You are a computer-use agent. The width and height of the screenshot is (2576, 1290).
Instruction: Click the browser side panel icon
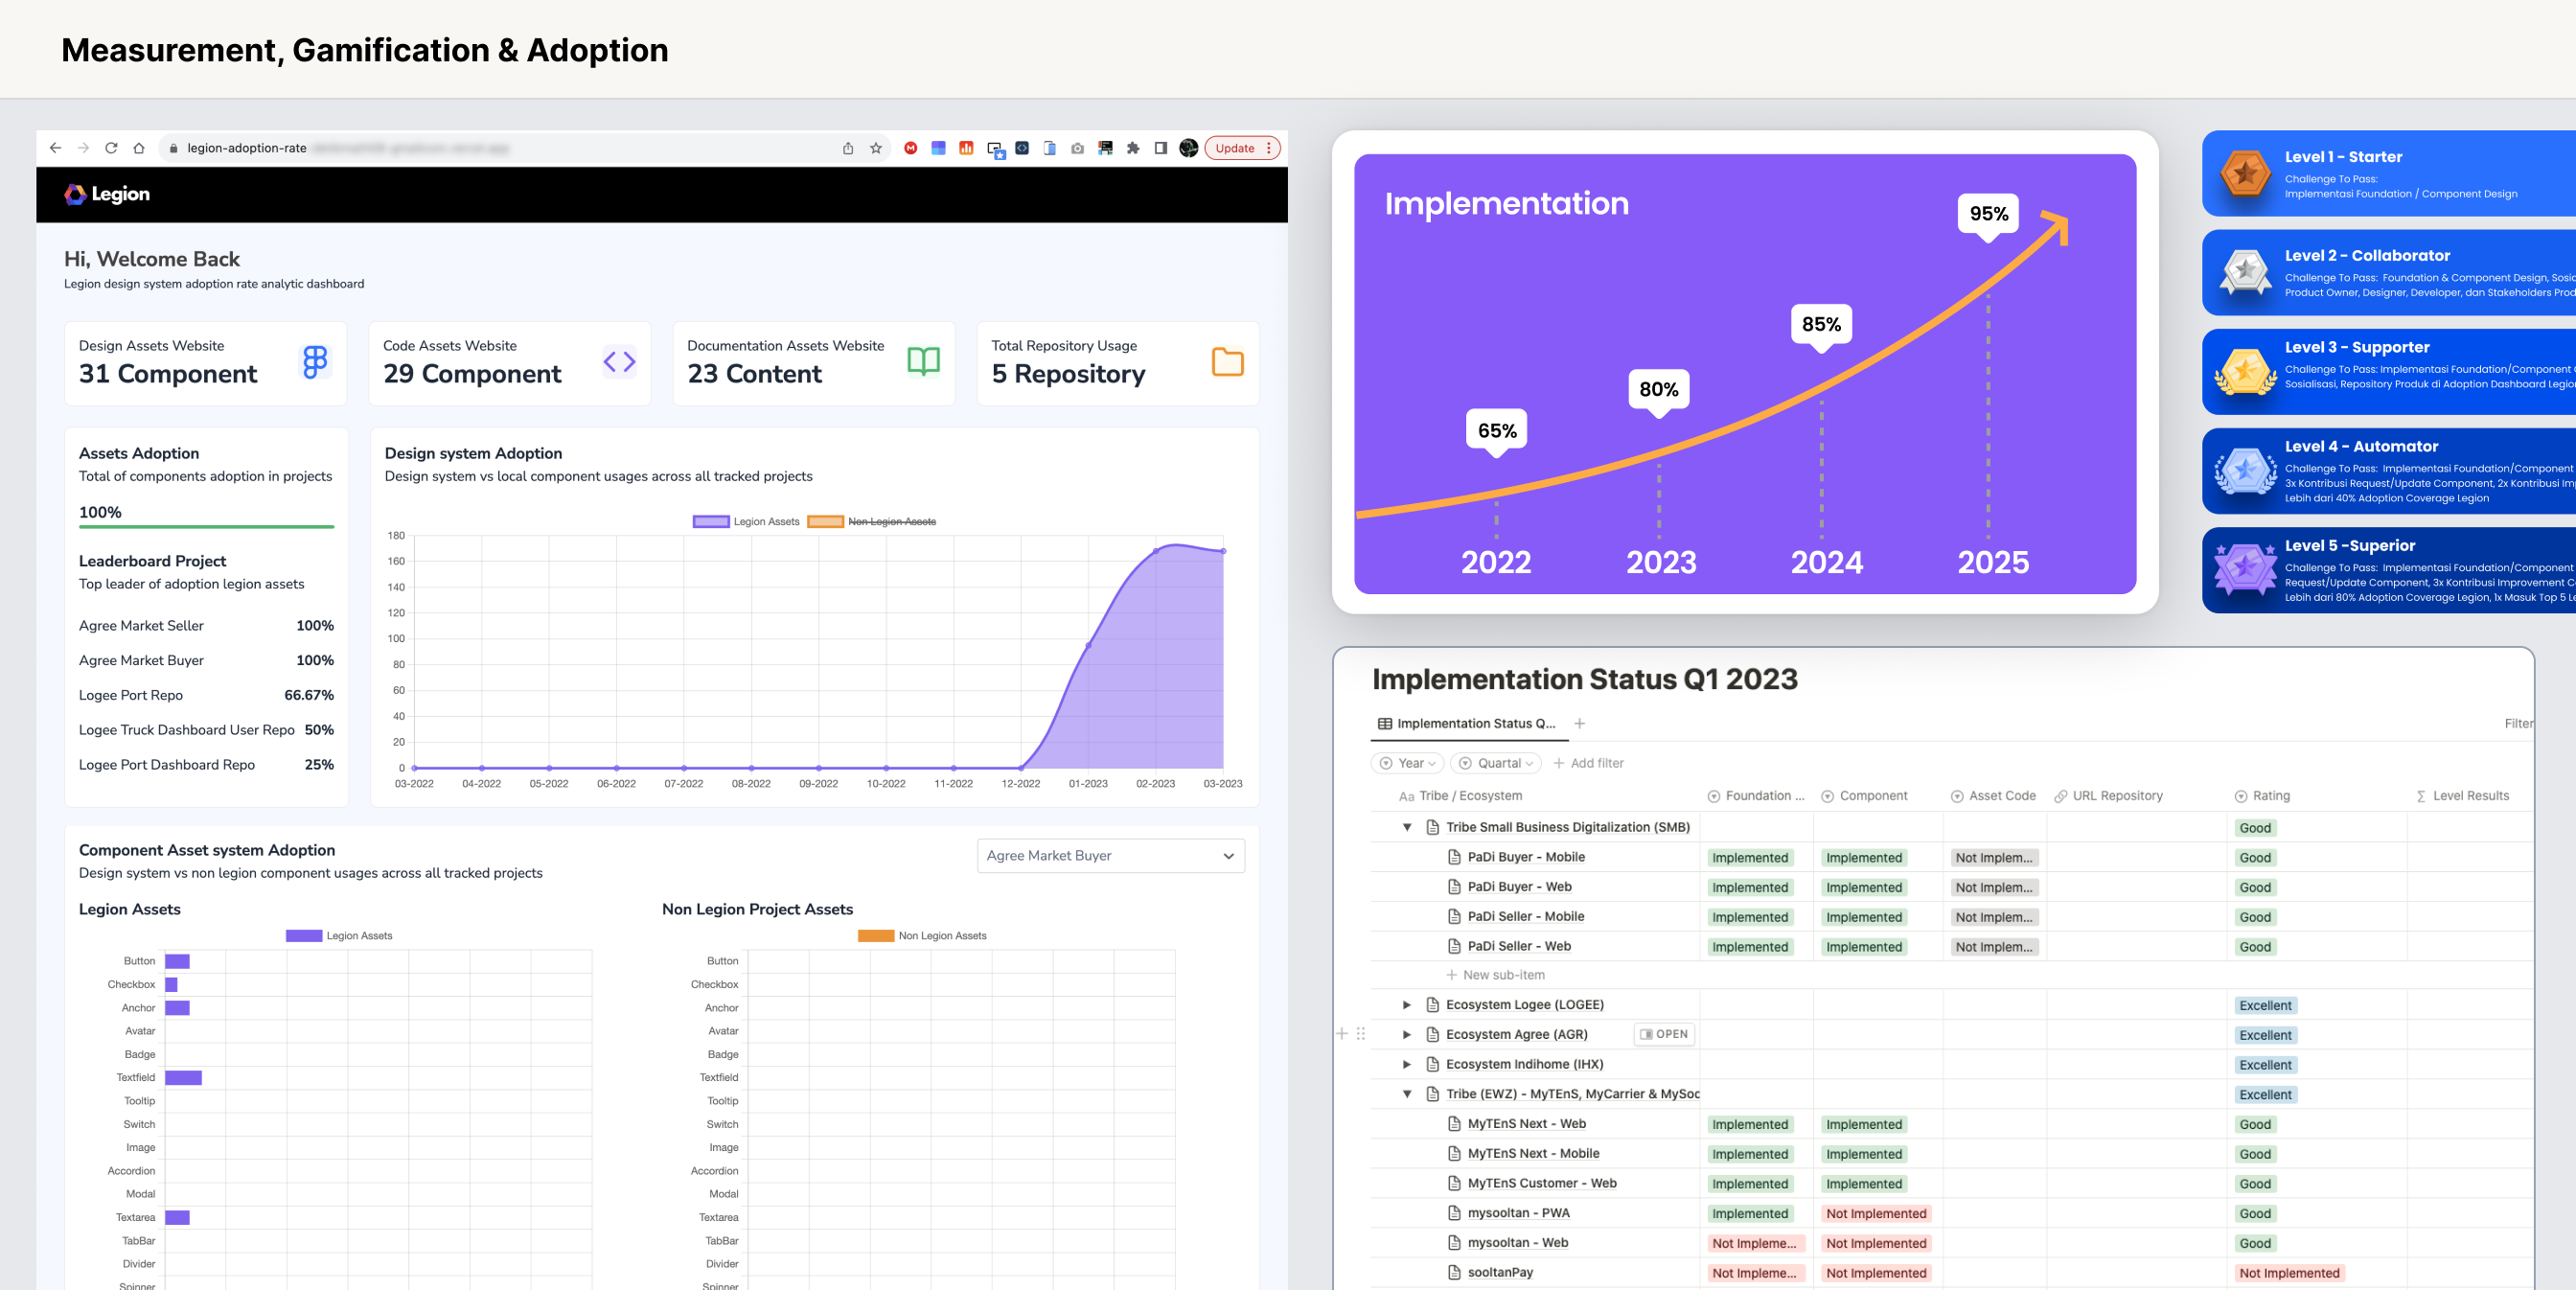pos(1161,148)
